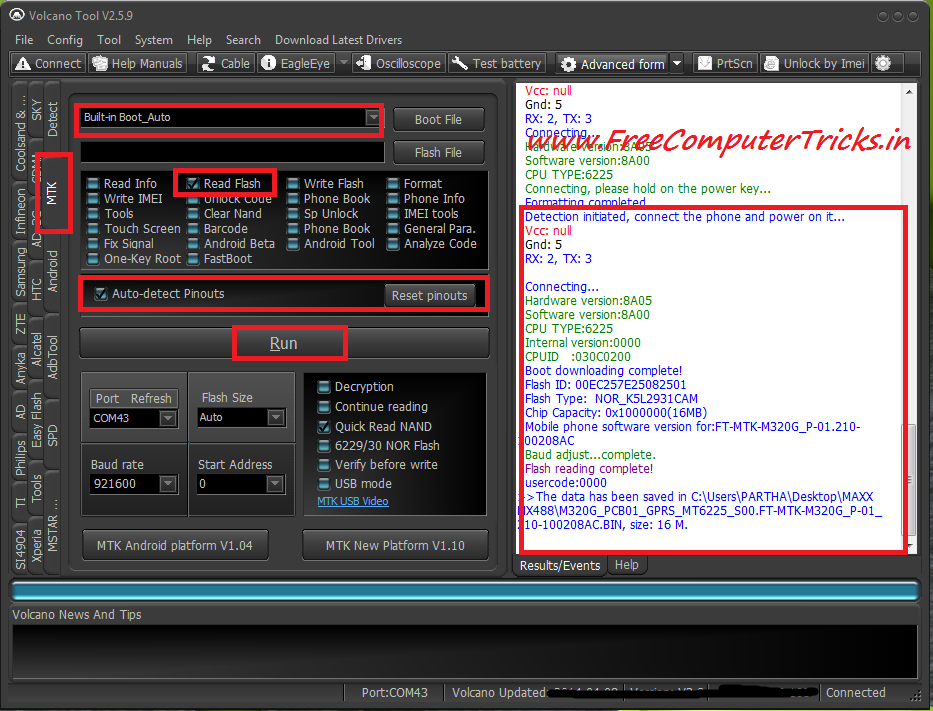Open Advanced form gear button
Image resolution: width=933 pixels, height=711 pixels.
pos(613,64)
